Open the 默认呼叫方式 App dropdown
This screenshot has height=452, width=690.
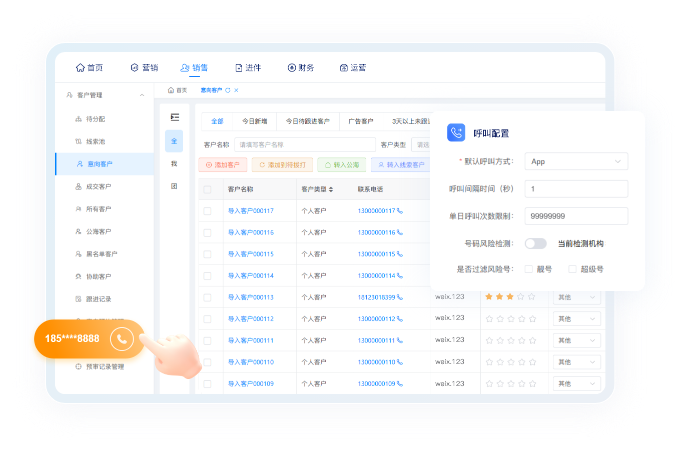click(x=576, y=162)
